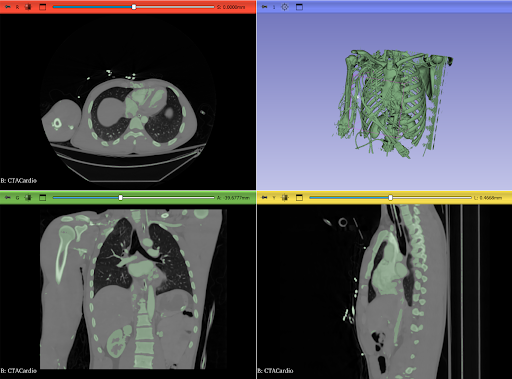The height and width of the screenshot is (379, 512).
Task: Click the pin icon in the yellow slice bar
Action: (264, 198)
